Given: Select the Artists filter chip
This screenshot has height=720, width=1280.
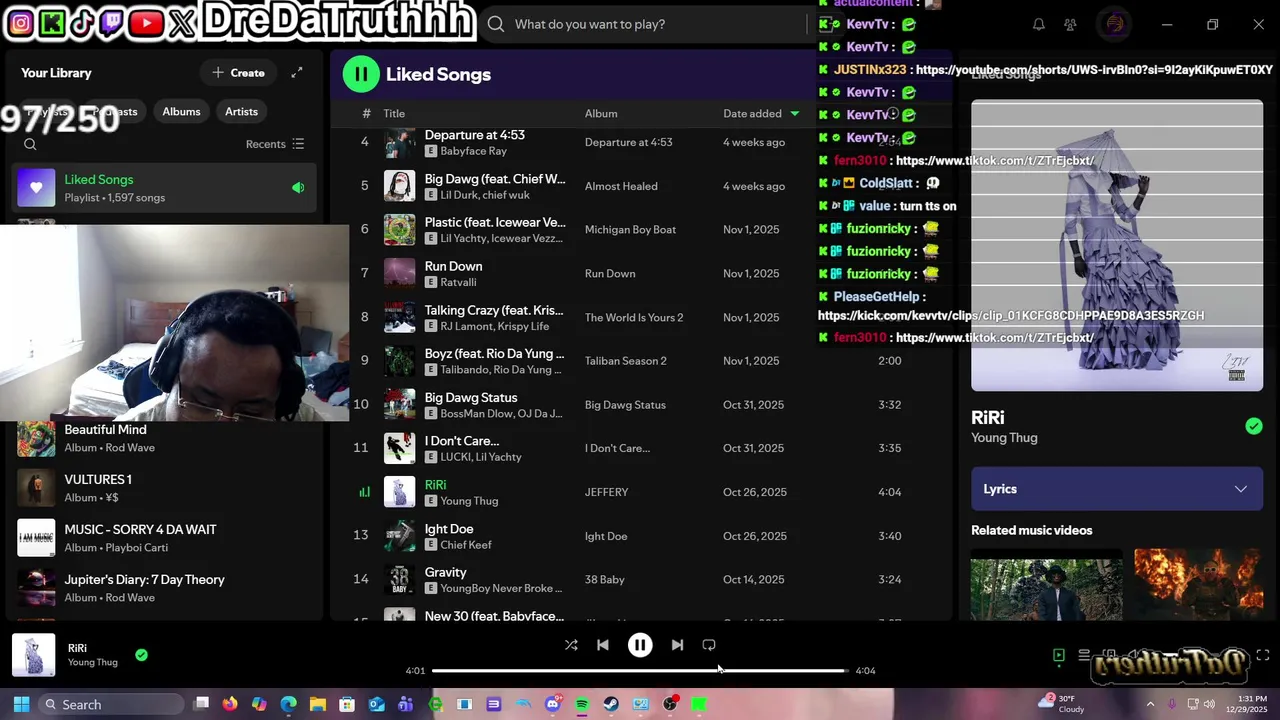Looking at the screenshot, I should pos(241,111).
